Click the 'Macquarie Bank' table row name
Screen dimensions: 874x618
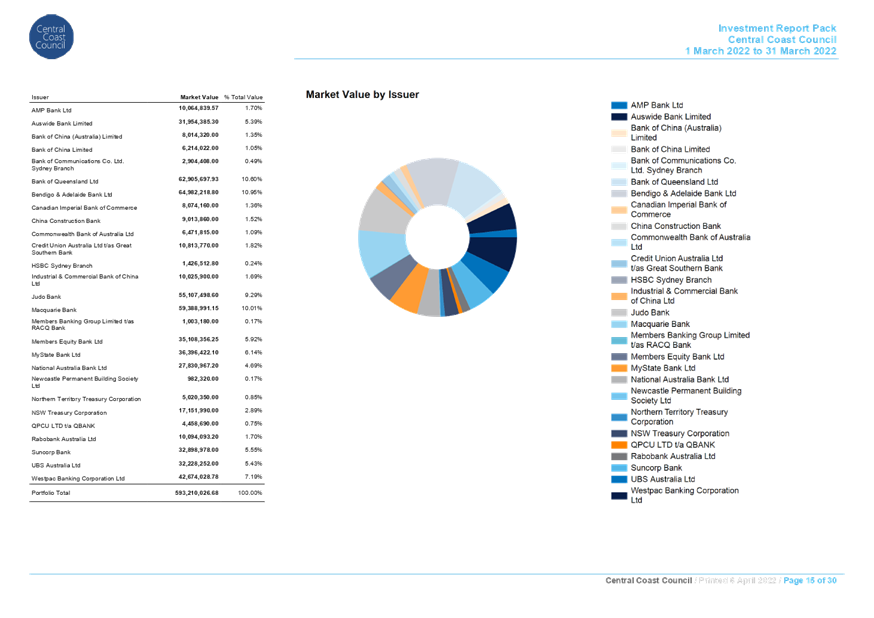[x=54, y=310]
